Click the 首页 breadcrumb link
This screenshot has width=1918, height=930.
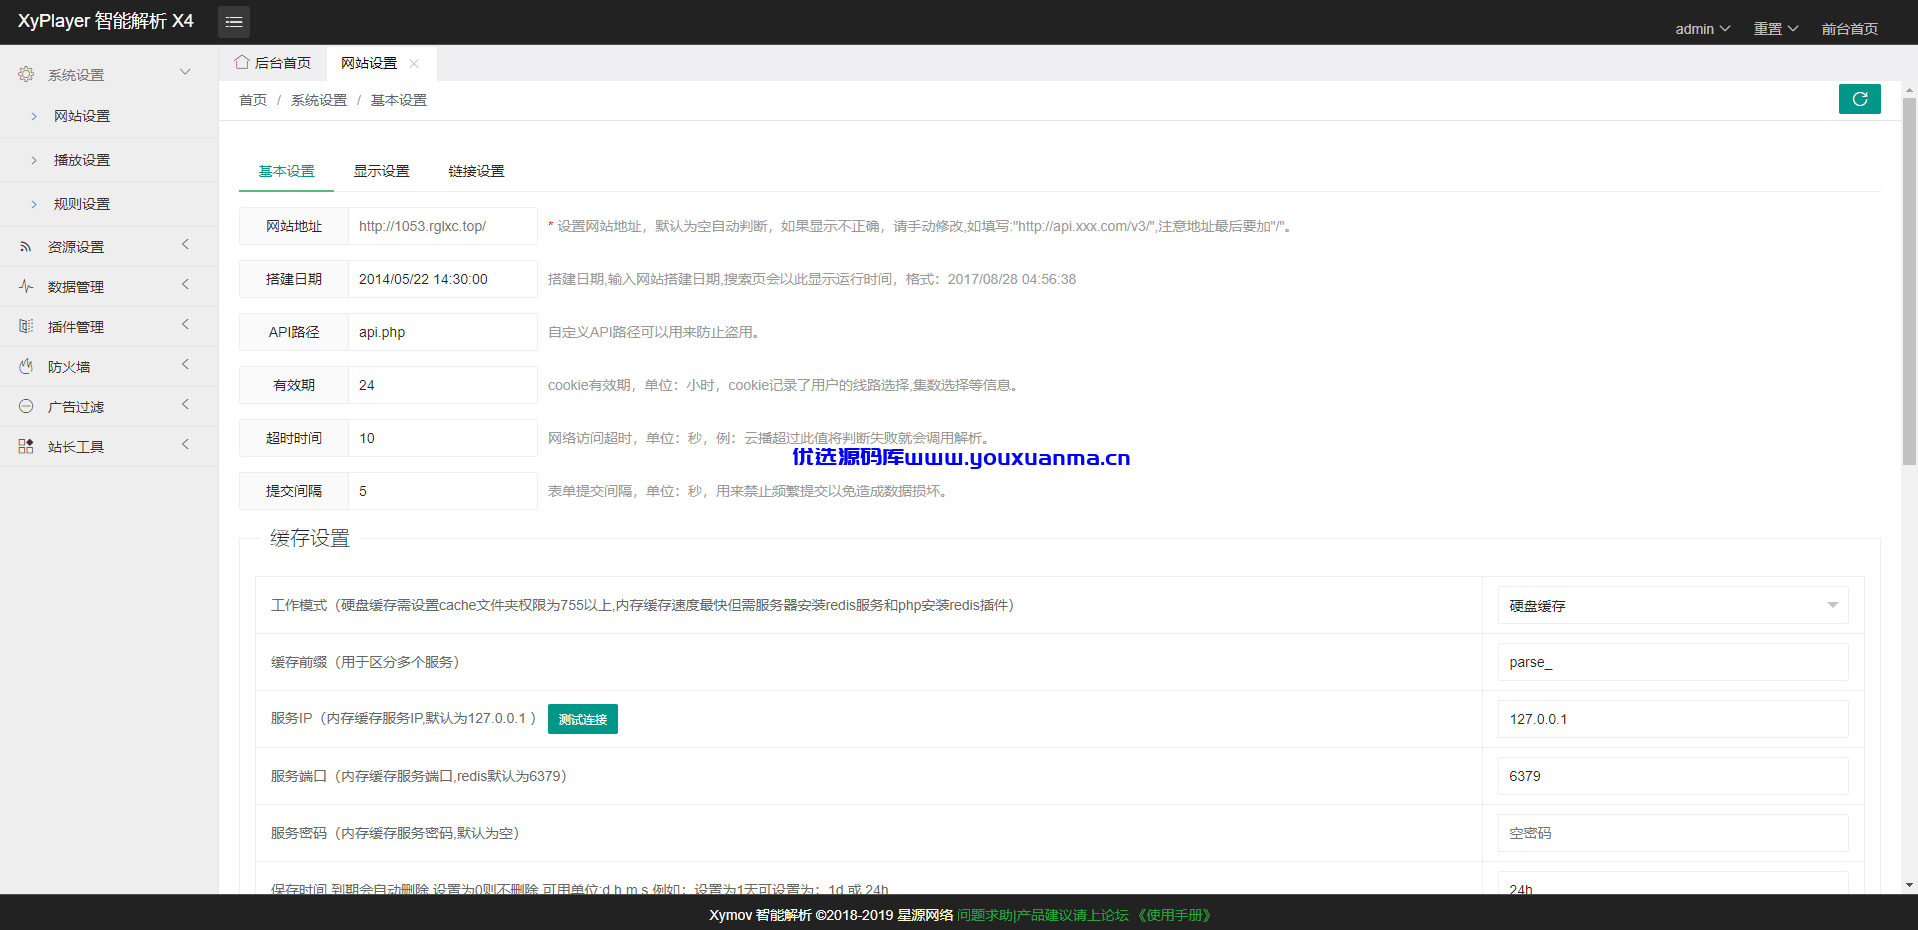(253, 100)
